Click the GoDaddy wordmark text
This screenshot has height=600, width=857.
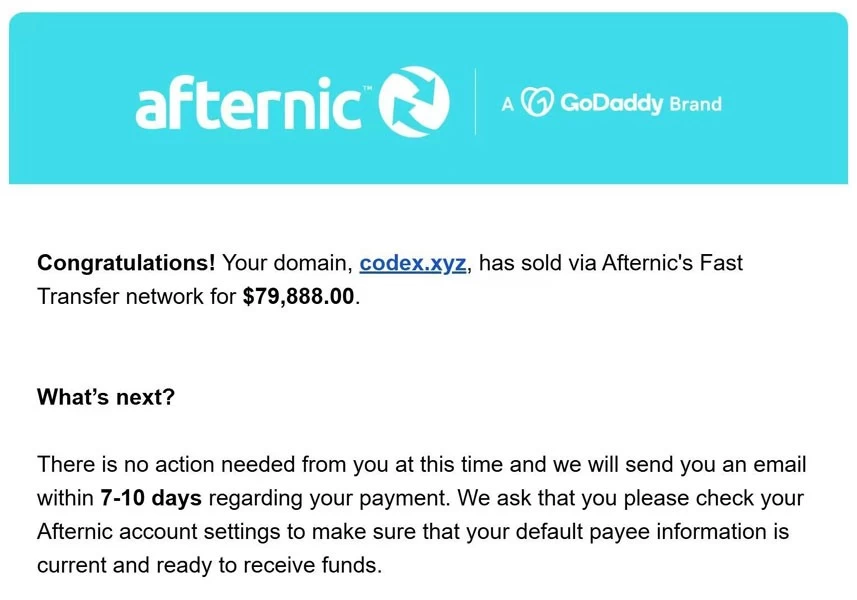pos(612,103)
